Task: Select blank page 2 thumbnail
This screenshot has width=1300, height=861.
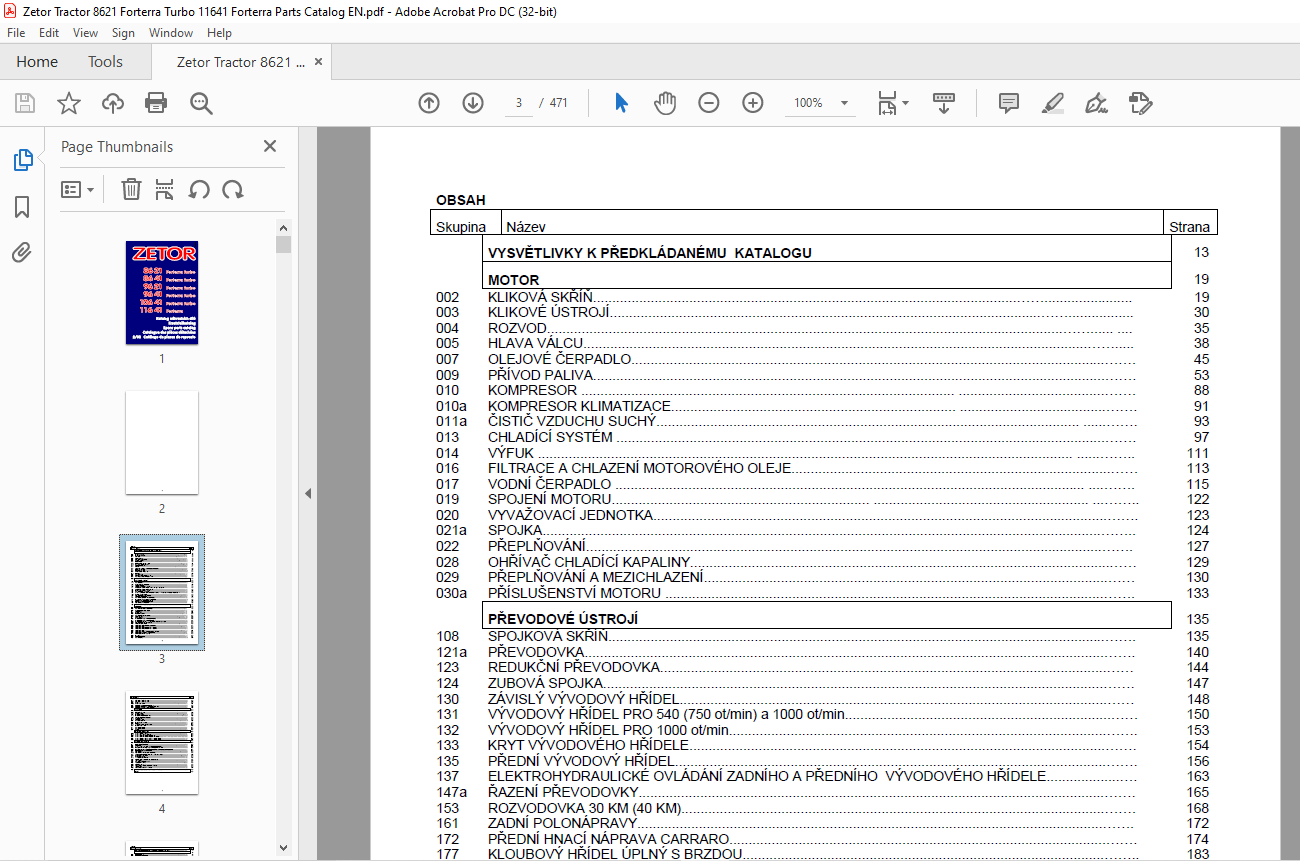Action: [x=162, y=442]
